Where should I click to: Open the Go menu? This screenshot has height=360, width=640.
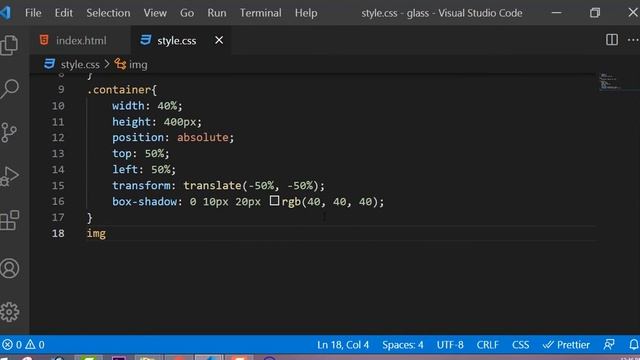(187, 13)
